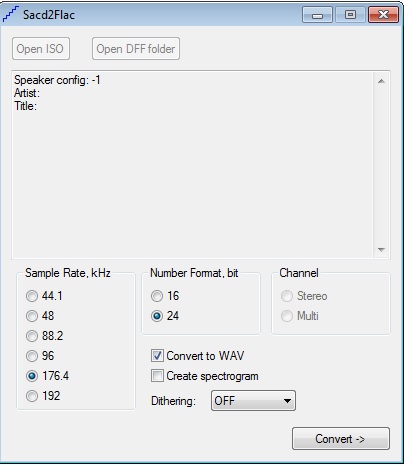Click the Open ISO button
This screenshot has width=404, height=465.
click(41, 49)
